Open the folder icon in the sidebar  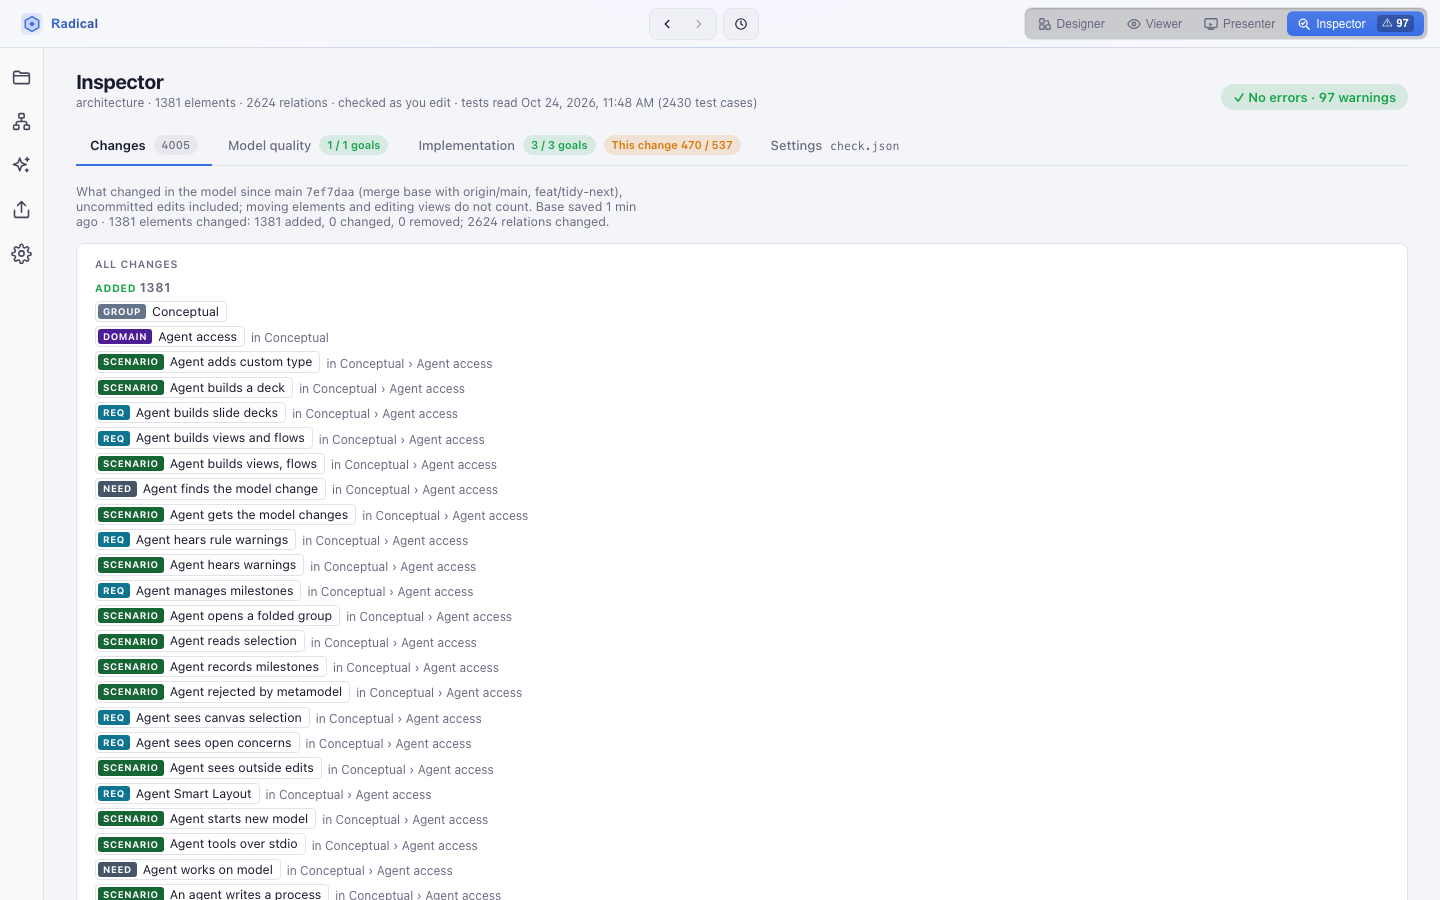coord(21,78)
